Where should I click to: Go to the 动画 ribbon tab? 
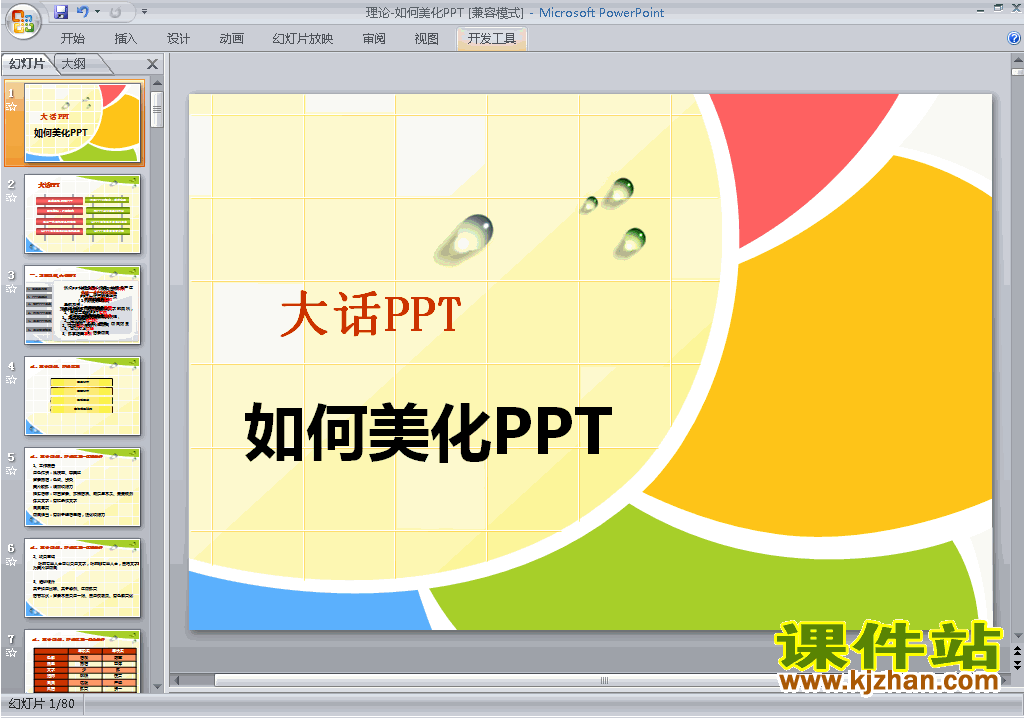click(x=231, y=39)
